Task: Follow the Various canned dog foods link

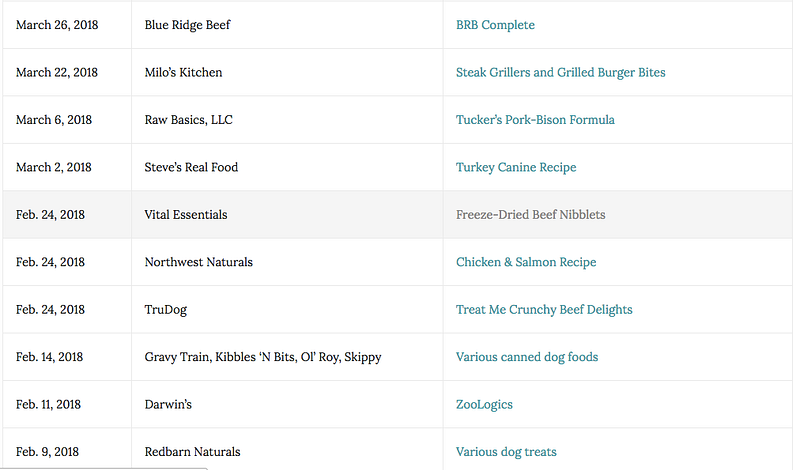Action: pyautogui.click(x=527, y=357)
